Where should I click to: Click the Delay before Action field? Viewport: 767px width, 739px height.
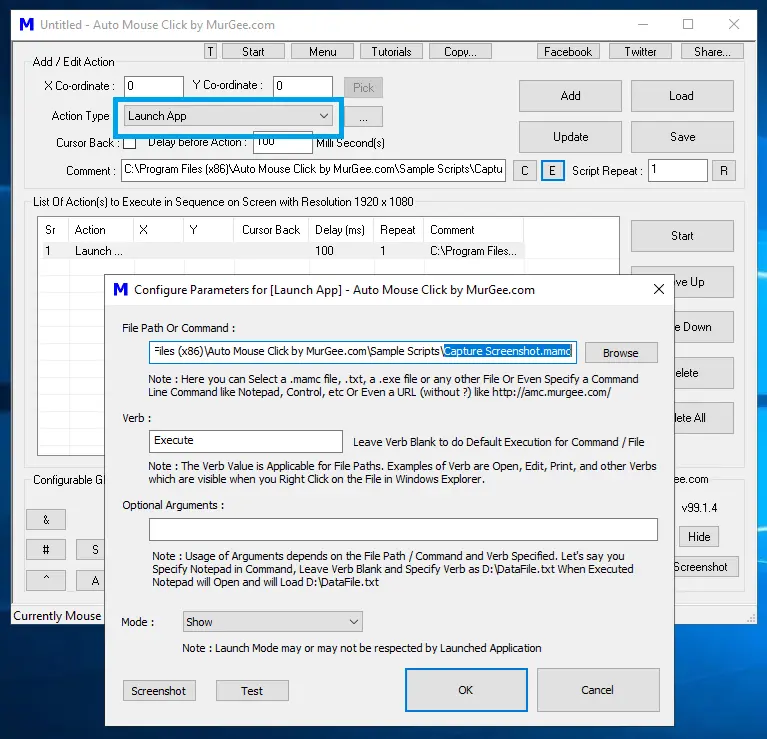[x=283, y=142]
